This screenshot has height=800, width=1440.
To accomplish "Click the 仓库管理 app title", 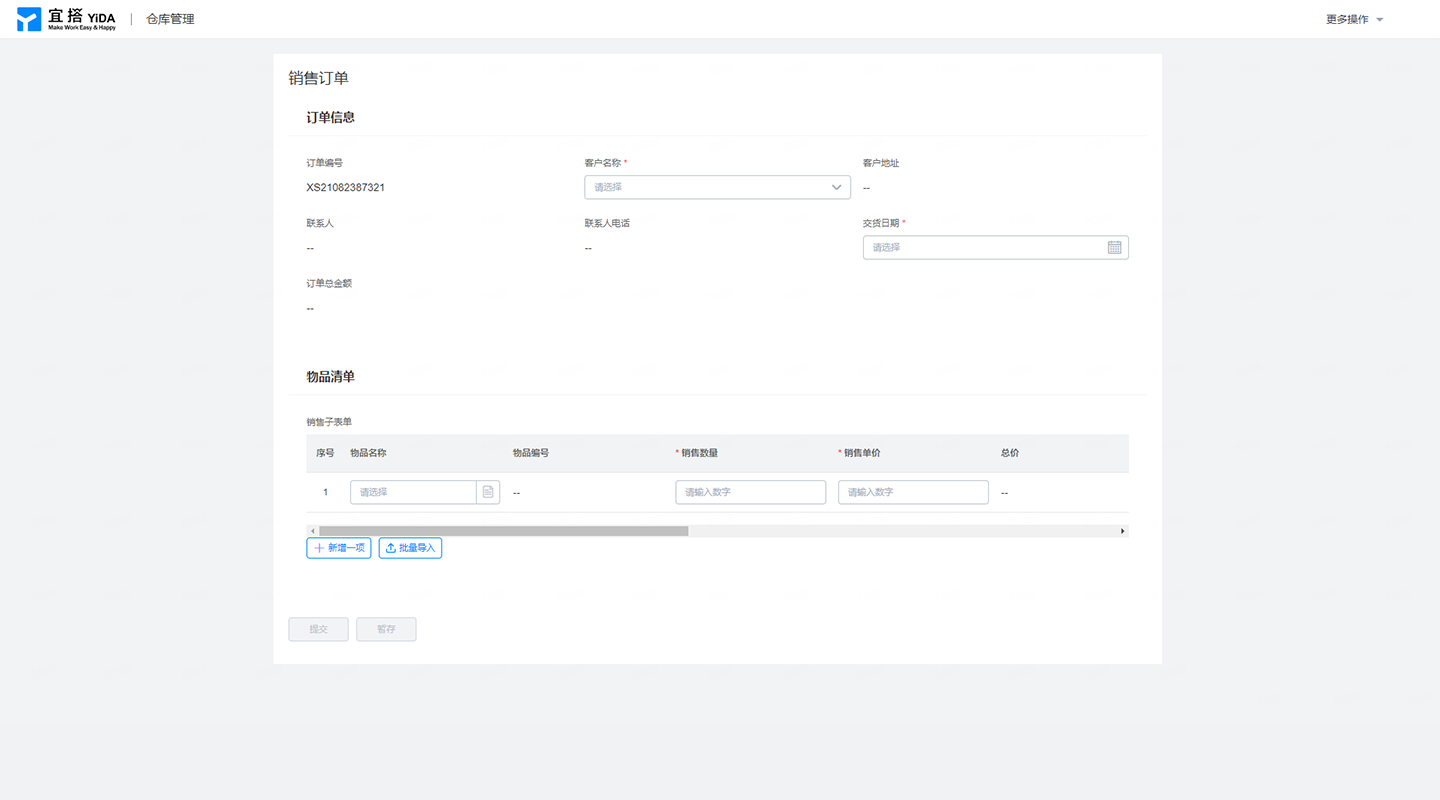I will [x=170, y=19].
